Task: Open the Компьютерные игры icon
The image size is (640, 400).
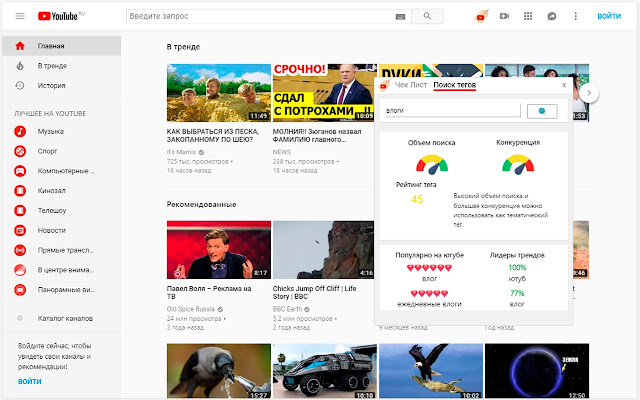Action: coord(20,171)
